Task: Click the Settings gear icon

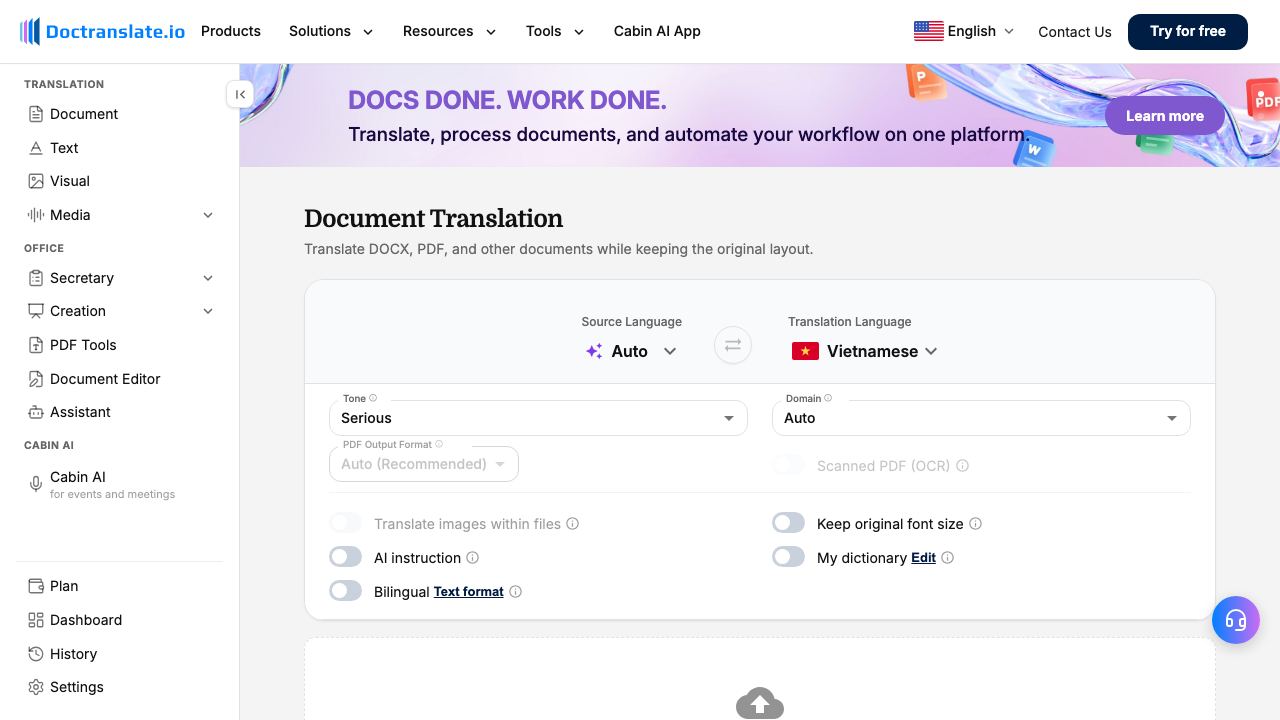Action: coord(36,687)
